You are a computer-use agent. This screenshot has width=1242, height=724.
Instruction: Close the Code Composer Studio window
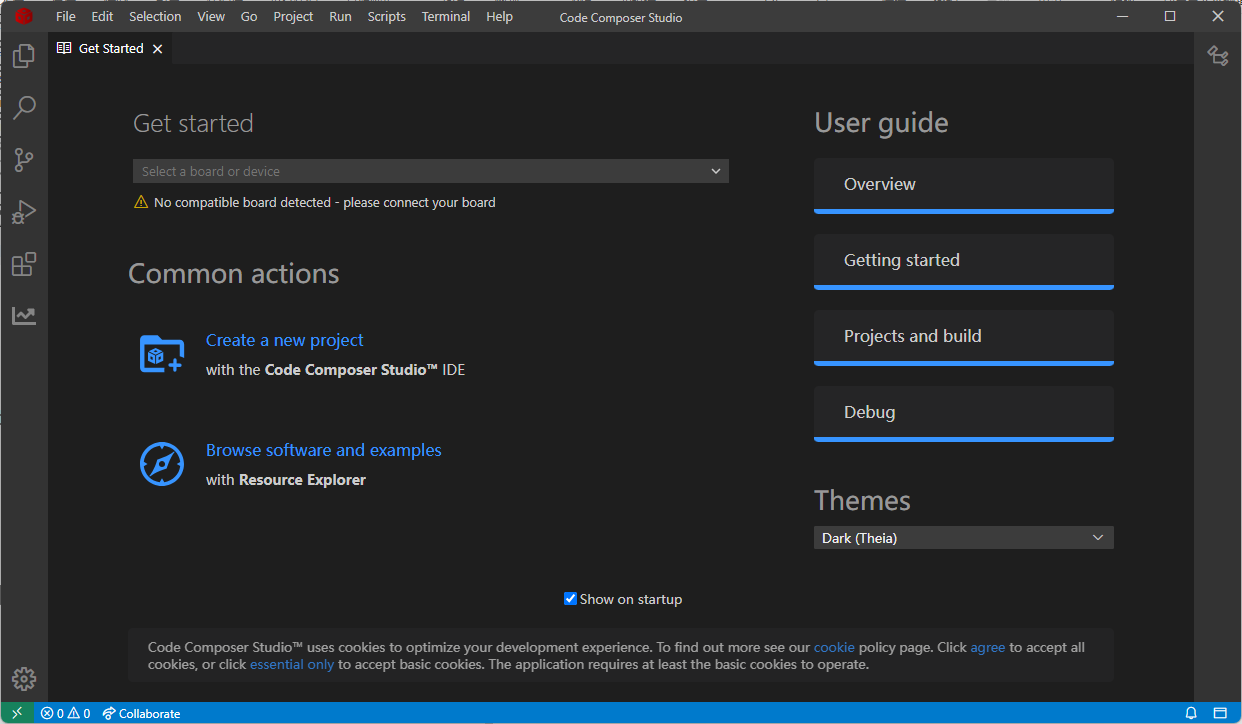pos(1217,16)
